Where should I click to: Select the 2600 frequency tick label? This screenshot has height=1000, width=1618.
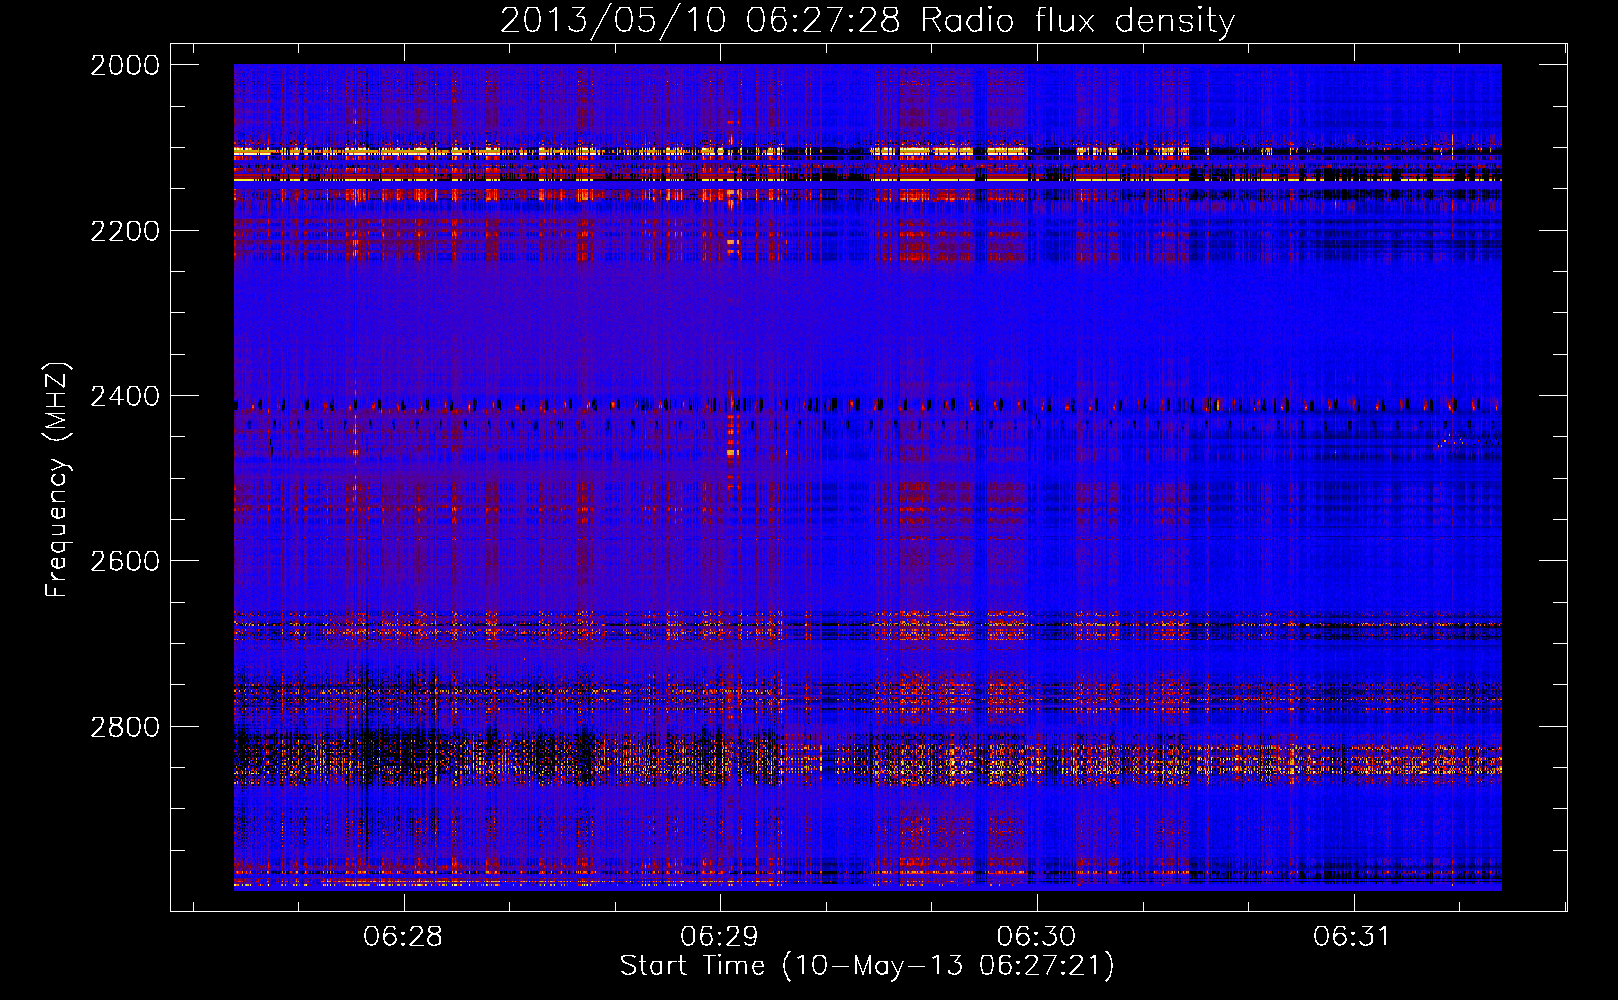[x=124, y=561]
